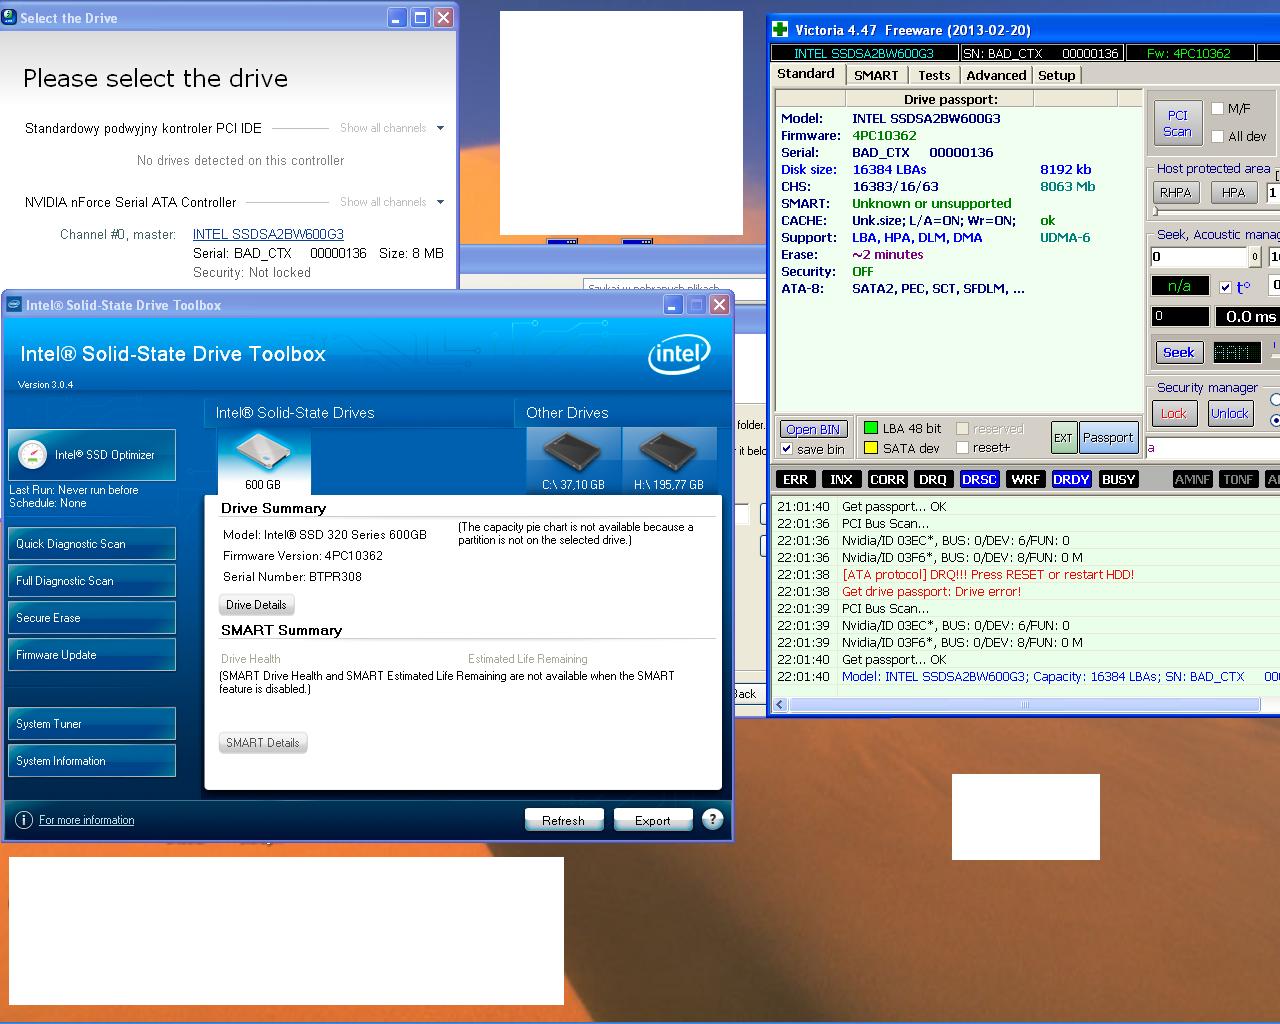The image size is (1280, 1024).
Task: Click the Host protected area slider handle
Action: (x=1156, y=211)
